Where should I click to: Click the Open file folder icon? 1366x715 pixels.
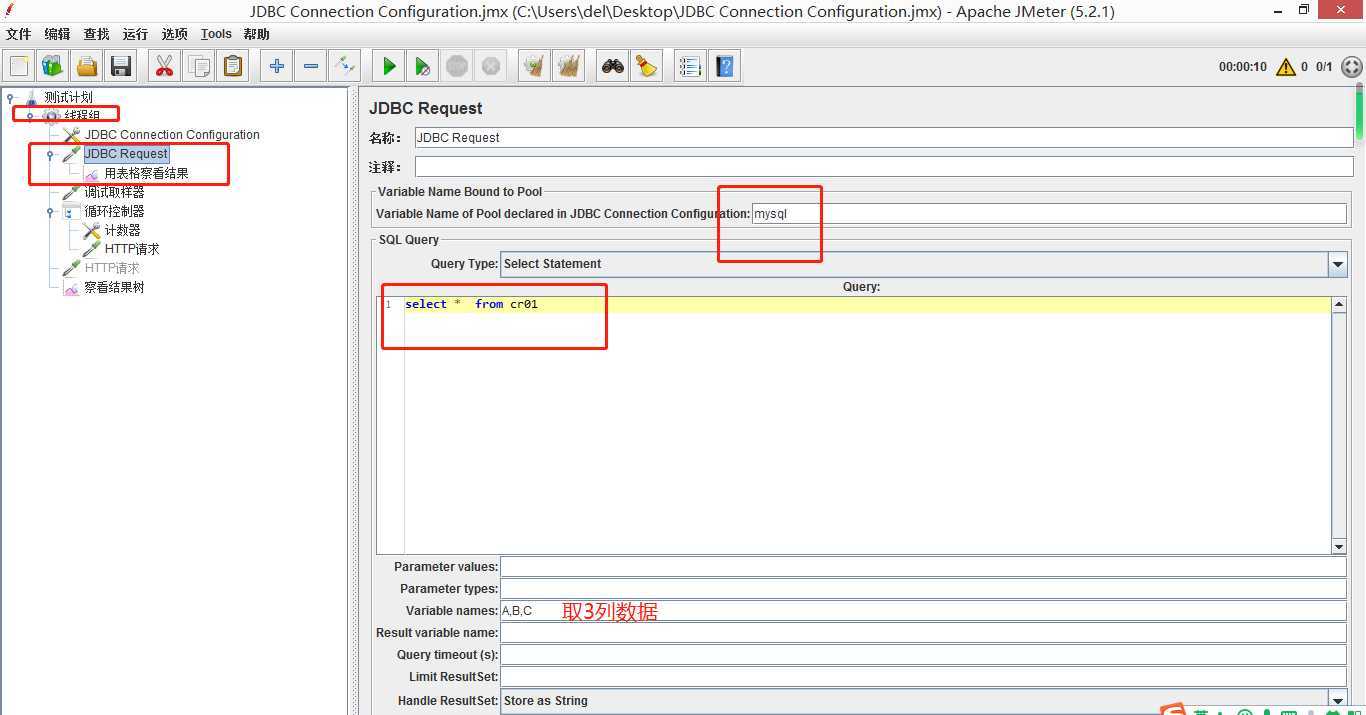pos(87,66)
